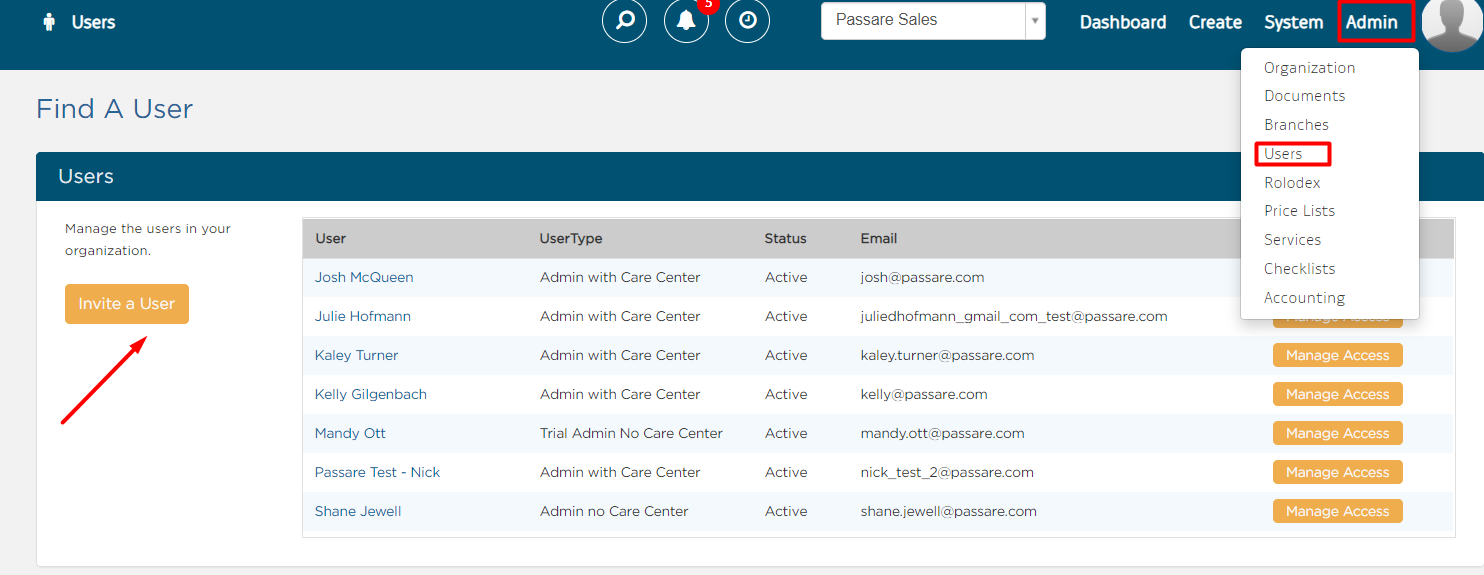Image resolution: width=1484 pixels, height=575 pixels.
Task: Click Admin no Care Center cell
Action: tap(614, 511)
